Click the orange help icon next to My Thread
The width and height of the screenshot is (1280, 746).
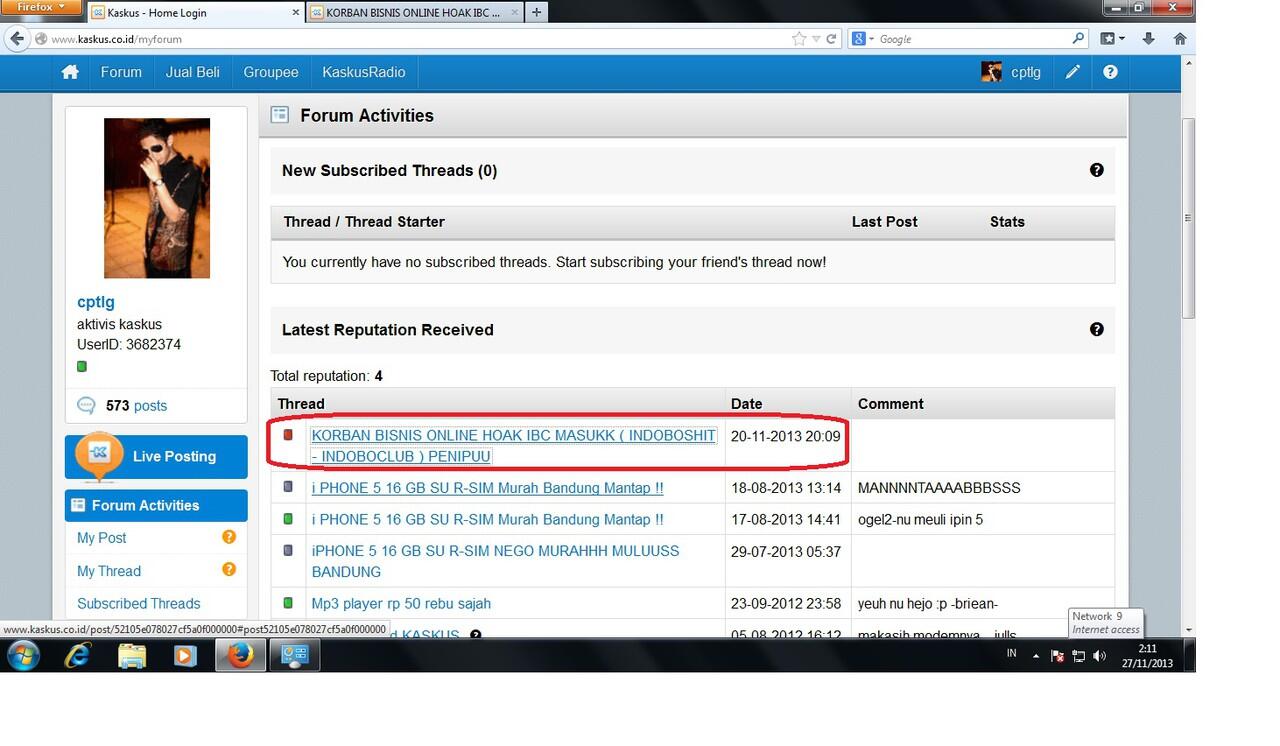229,569
